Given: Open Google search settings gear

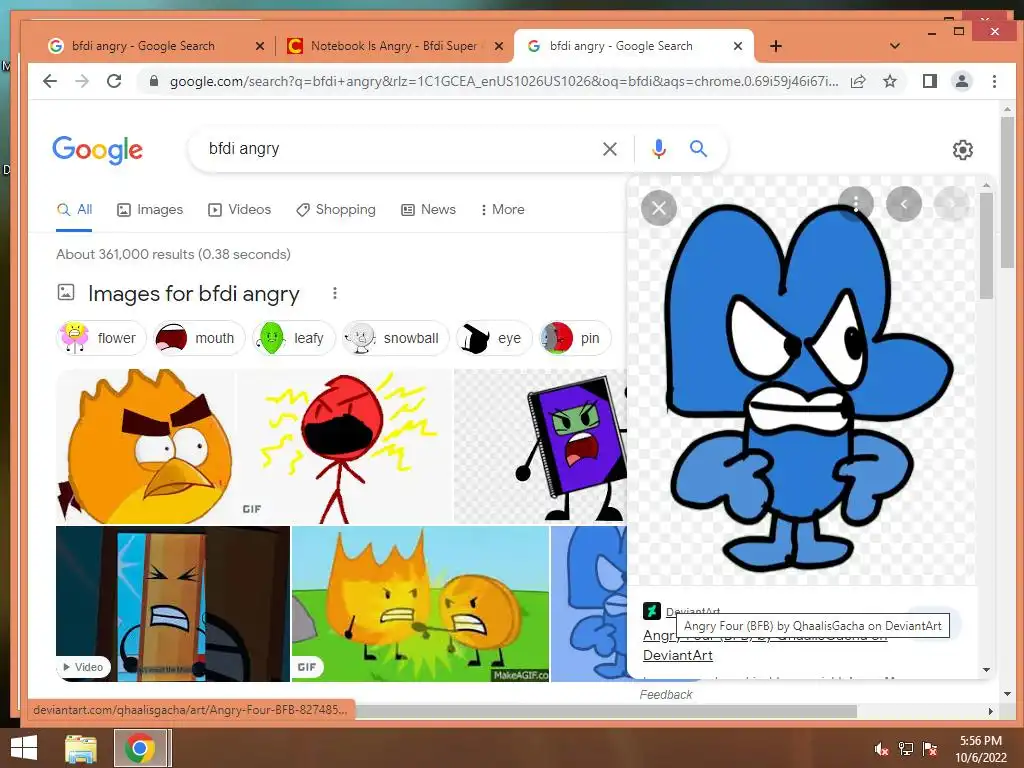Looking at the screenshot, I should [962, 150].
